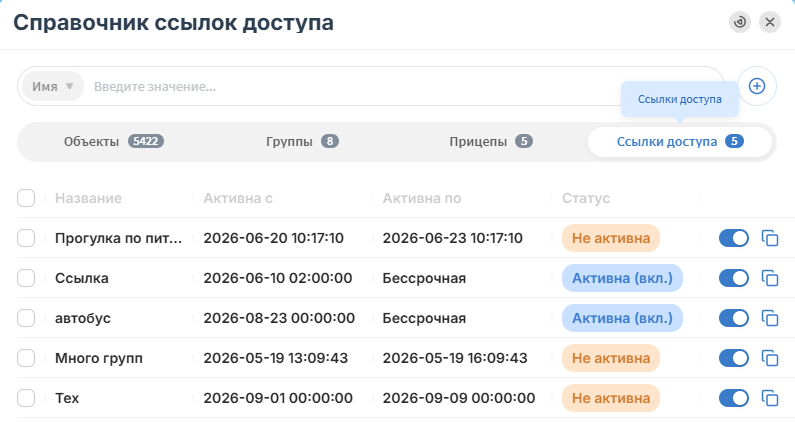Check the Ссылка row checkbox

coord(26,278)
